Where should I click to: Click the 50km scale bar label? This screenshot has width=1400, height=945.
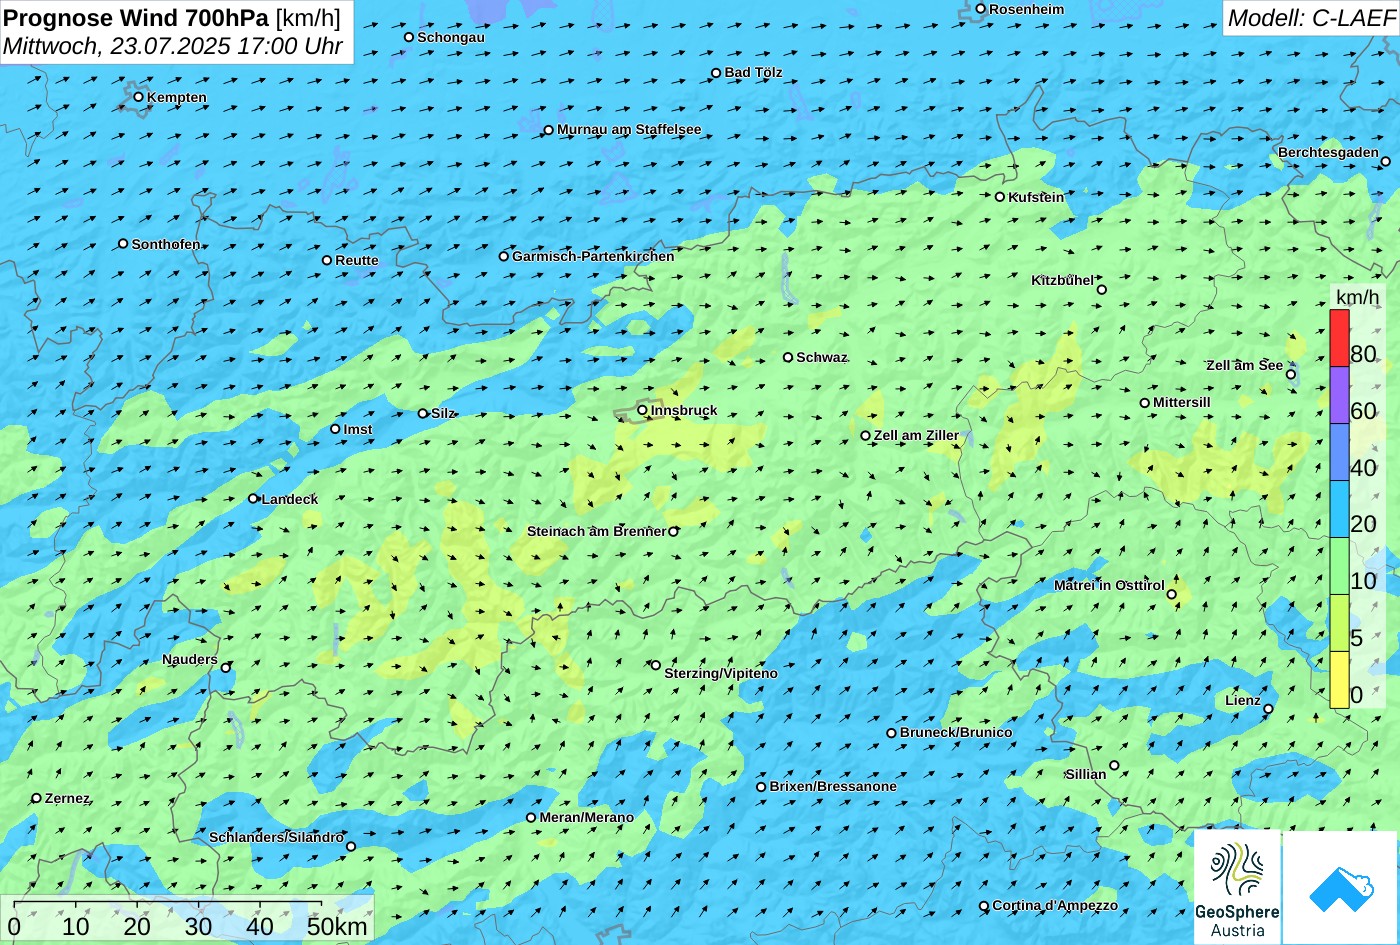(x=337, y=926)
